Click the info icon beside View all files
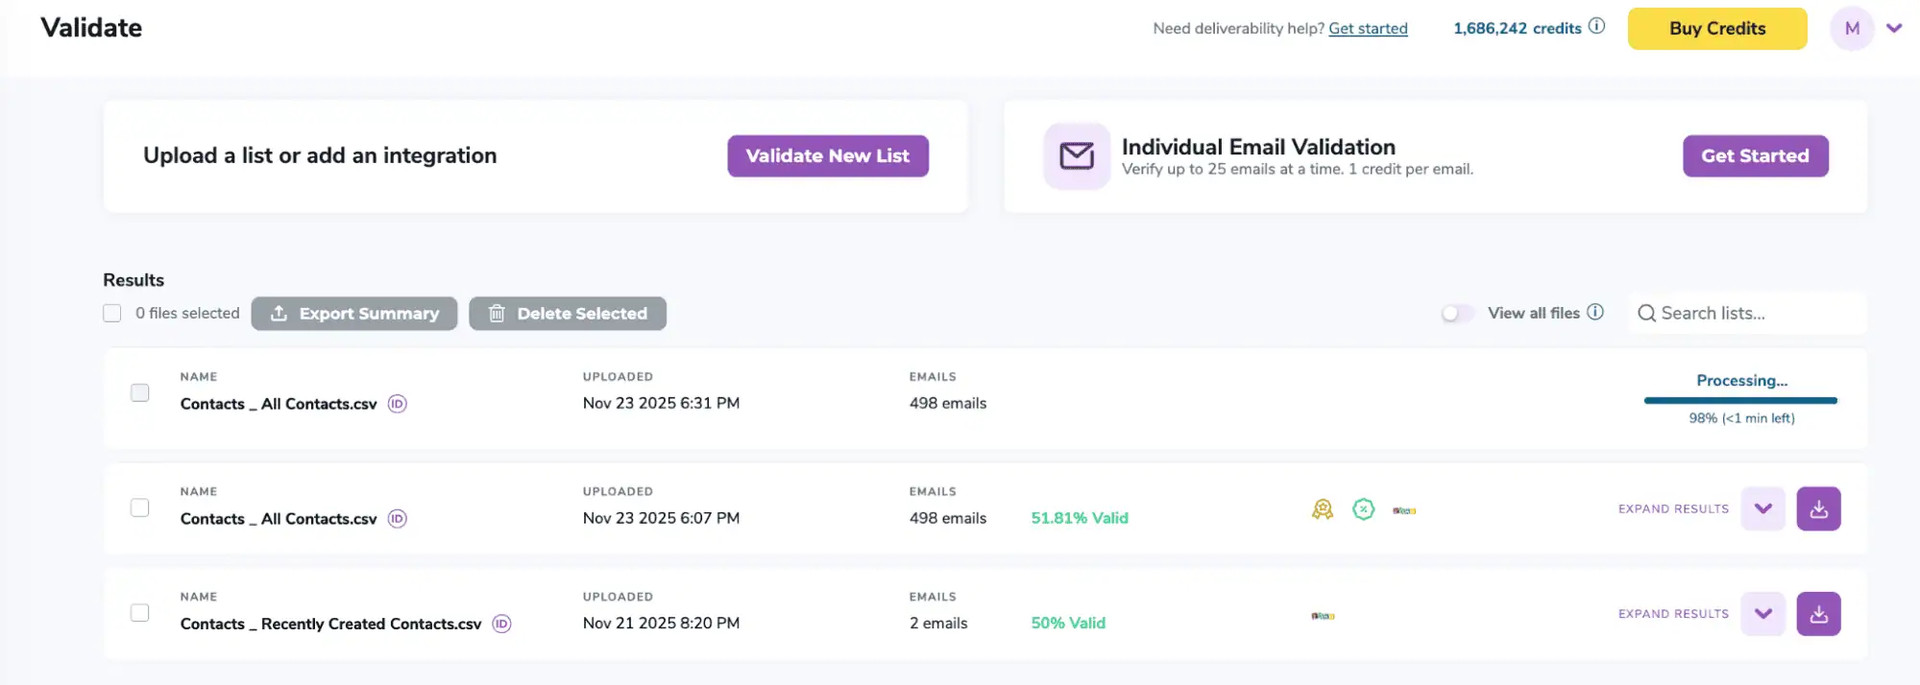1920x685 pixels. click(x=1595, y=312)
